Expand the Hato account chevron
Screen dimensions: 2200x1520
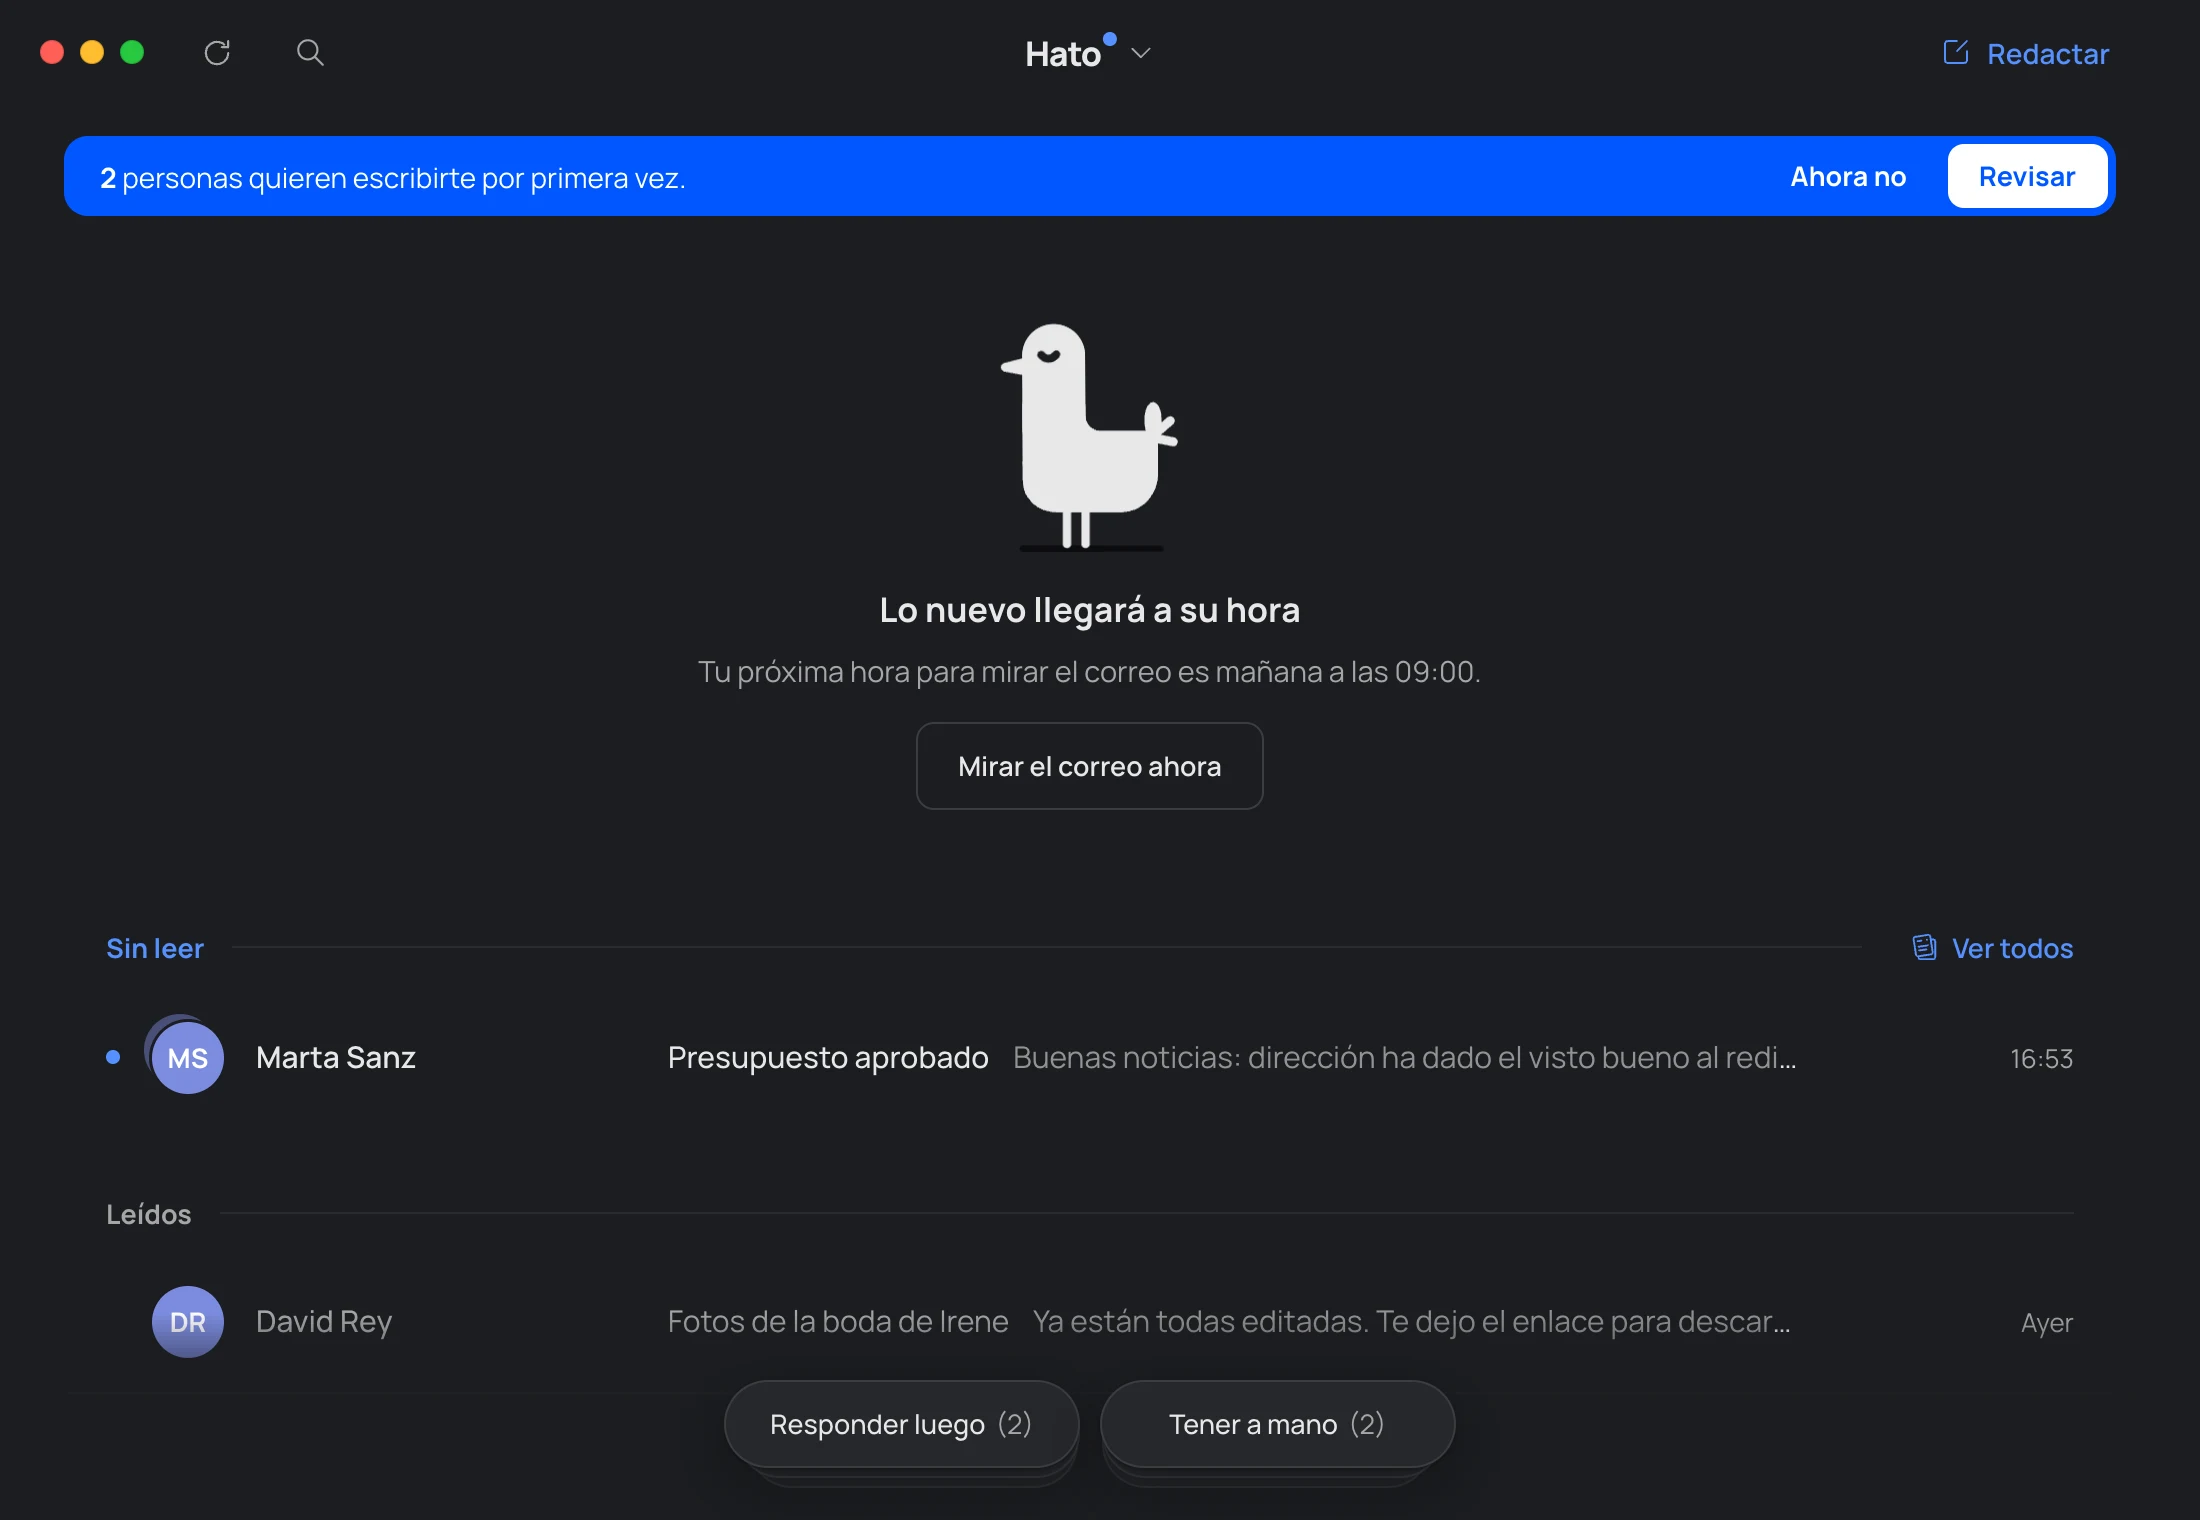tap(1141, 53)
